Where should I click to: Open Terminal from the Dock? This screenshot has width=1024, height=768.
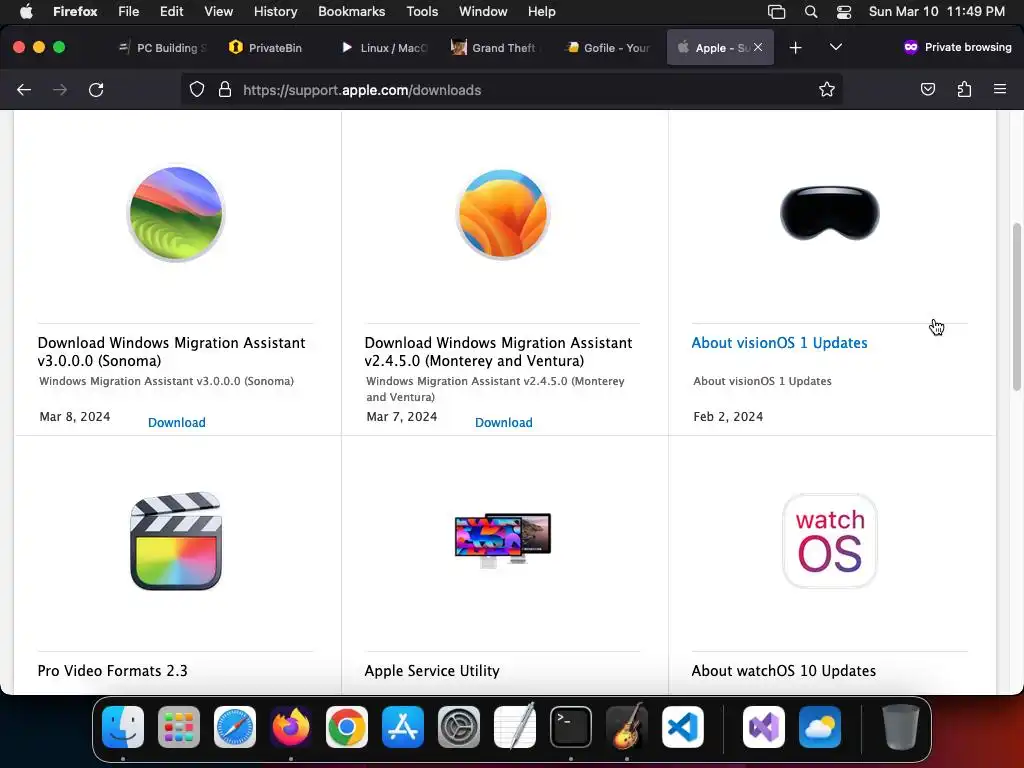click(x=571, y=727)
